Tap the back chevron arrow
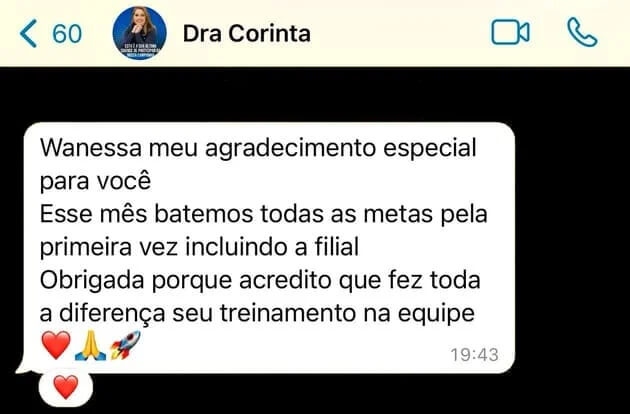630x414 pixels. coord(28,33)
